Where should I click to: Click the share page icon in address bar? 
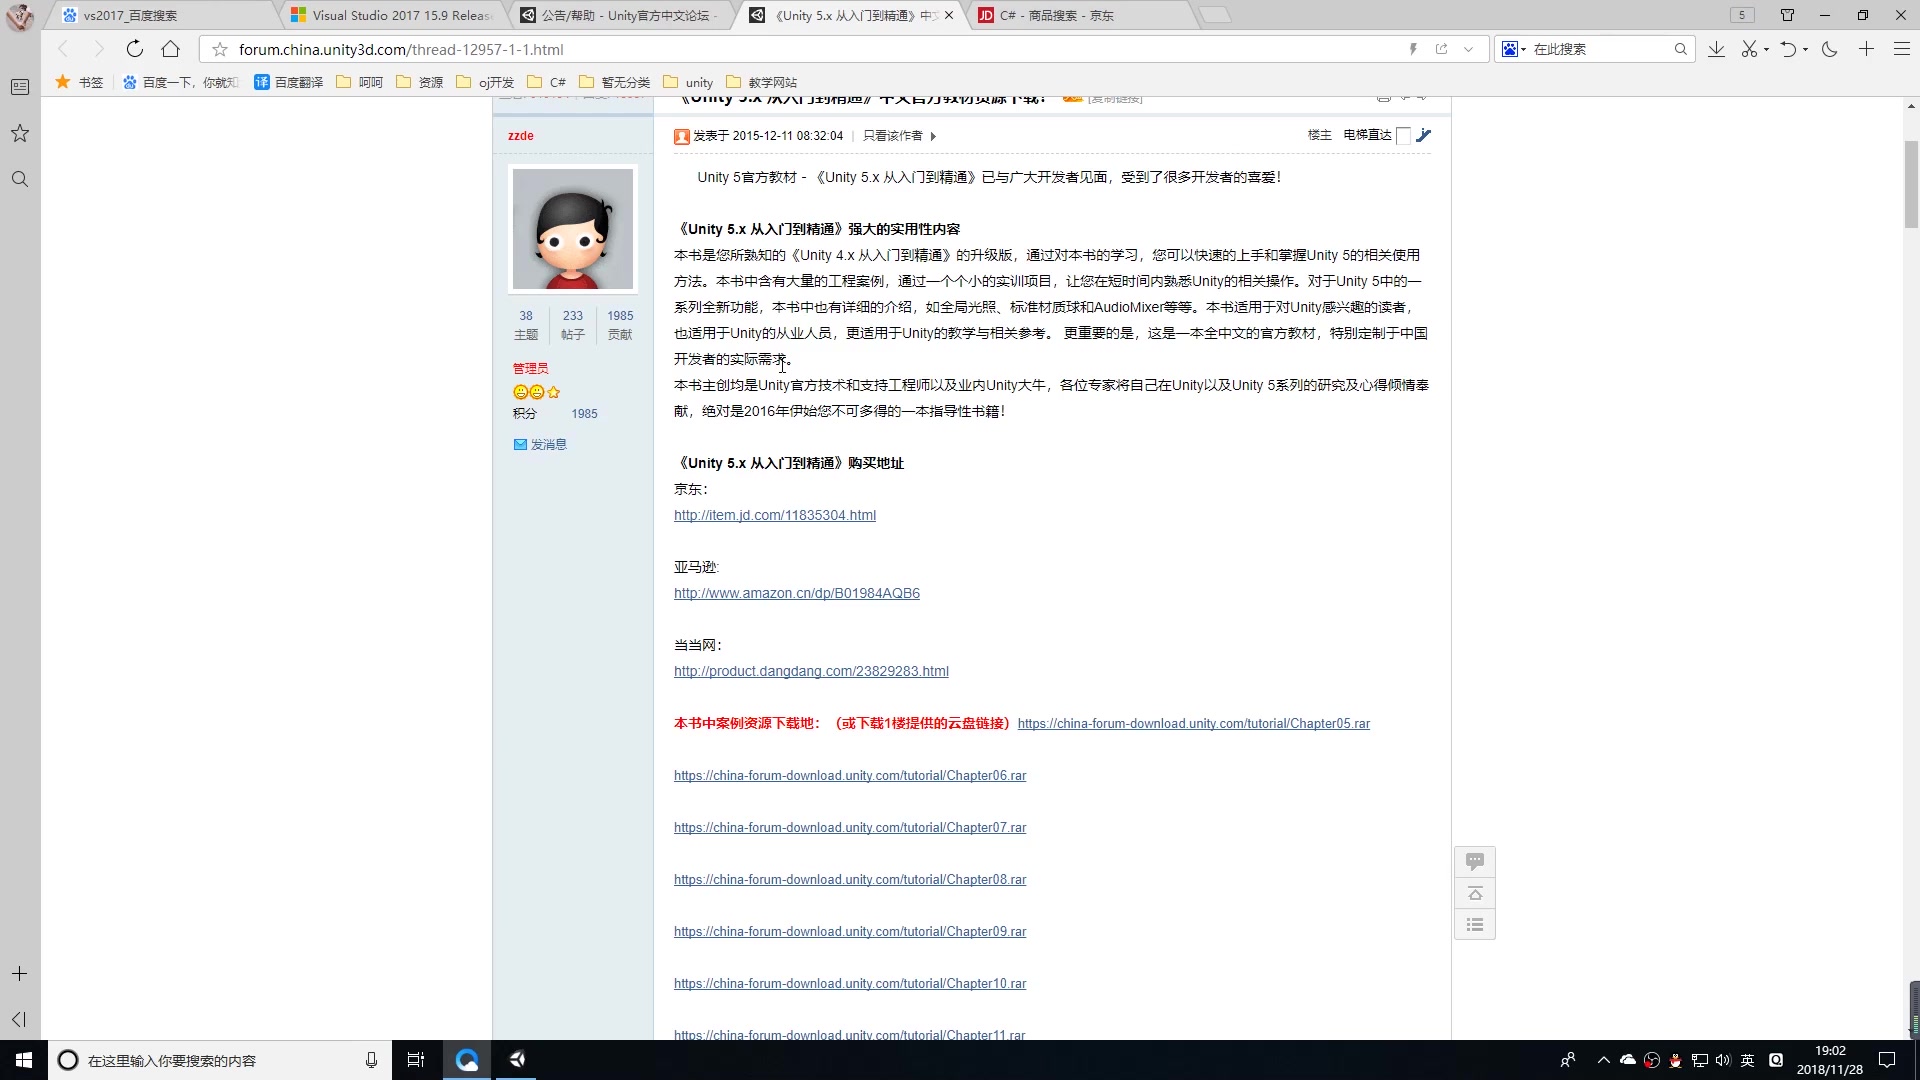(x=1441, y=49)
